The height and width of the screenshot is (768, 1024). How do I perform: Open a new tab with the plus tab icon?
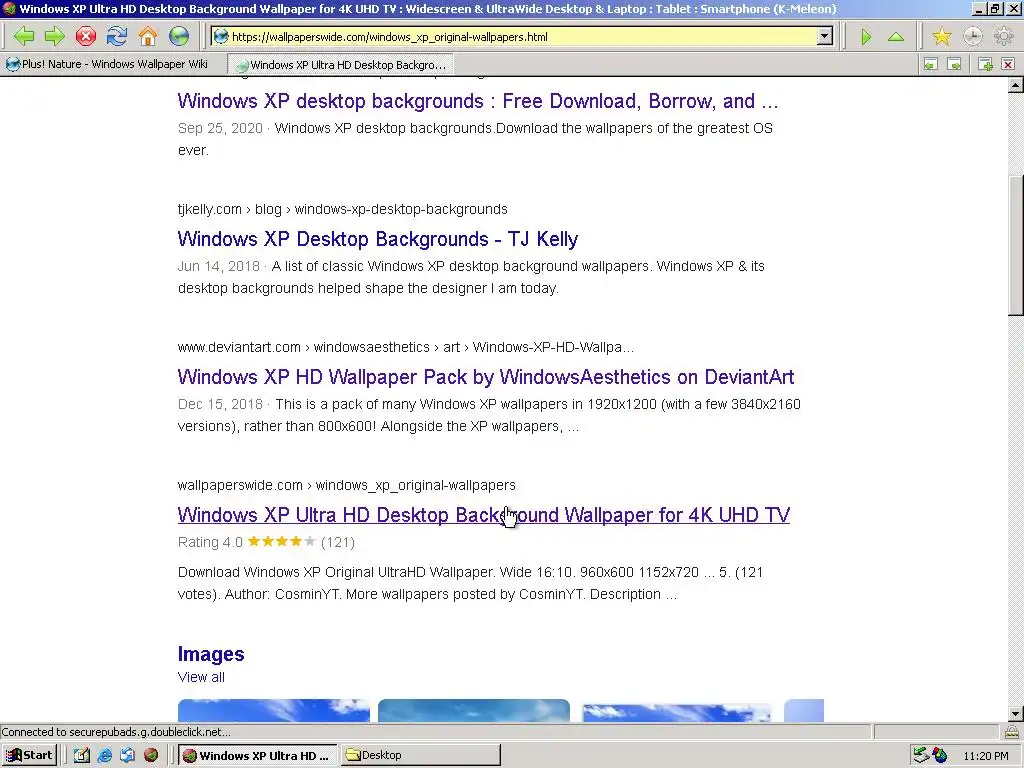click(x=985, y=64)
